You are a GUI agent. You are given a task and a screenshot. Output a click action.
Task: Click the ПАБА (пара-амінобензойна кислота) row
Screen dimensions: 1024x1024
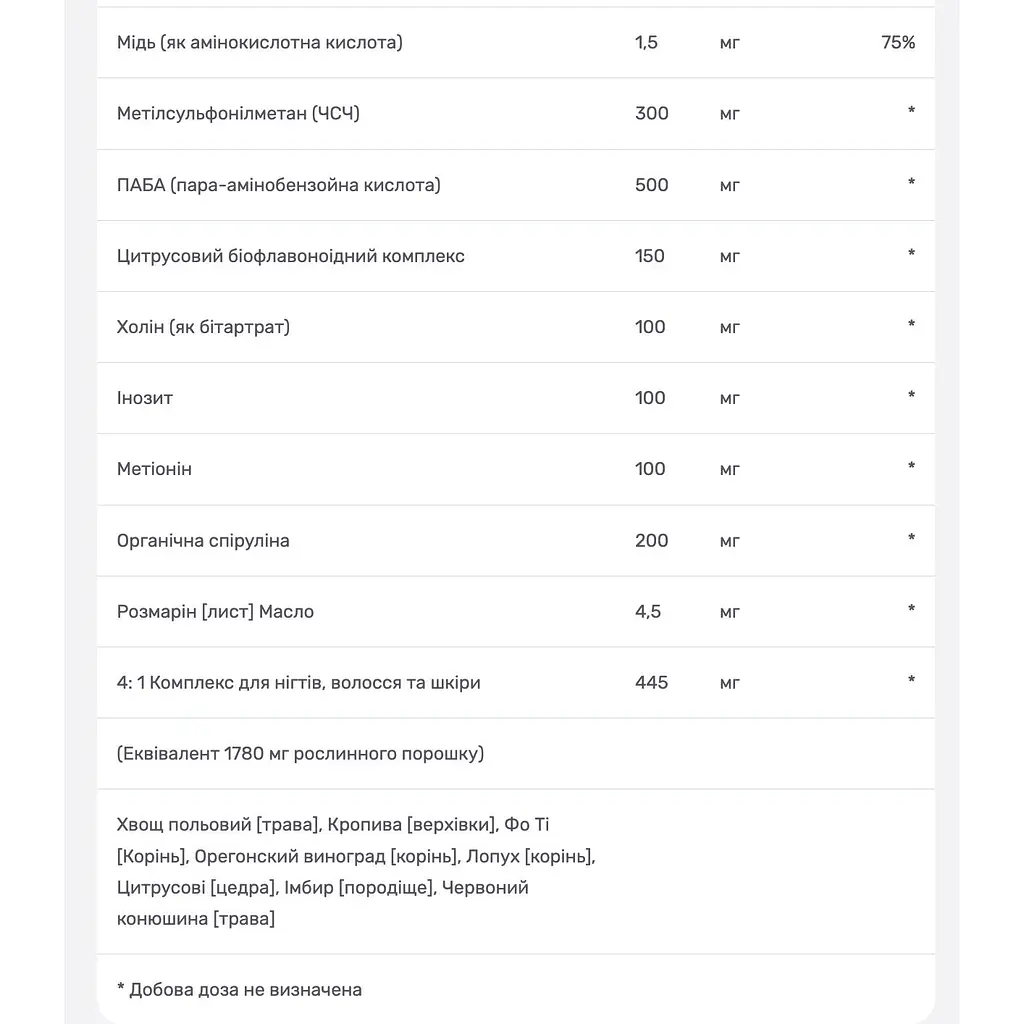pyautogui.click(x=515, y=185)
